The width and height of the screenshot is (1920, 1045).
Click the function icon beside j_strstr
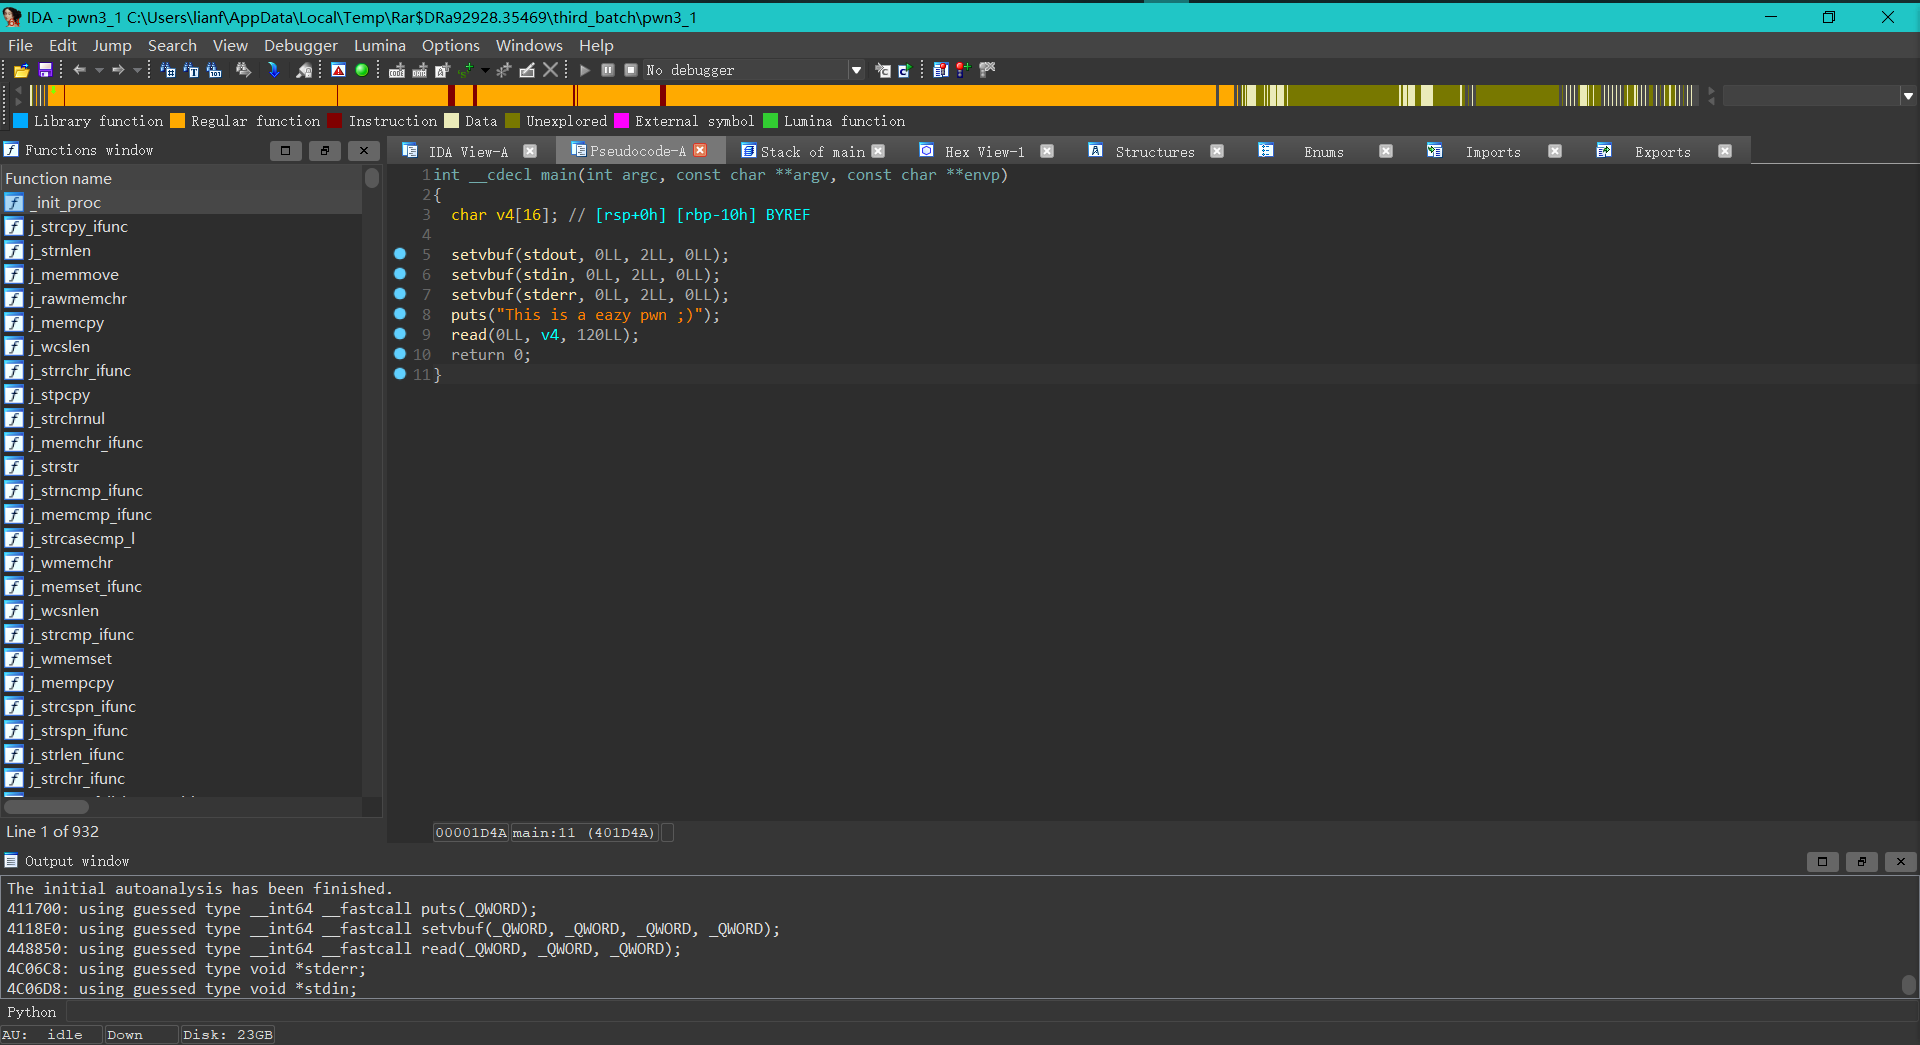click(x=14, y=467)
